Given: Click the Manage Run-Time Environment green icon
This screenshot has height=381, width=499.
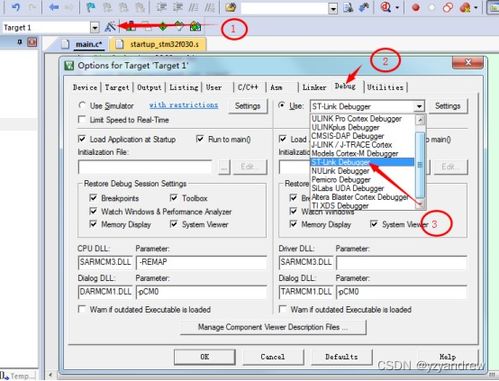Looking at the screenshot, I should click(x=163, y=27).
